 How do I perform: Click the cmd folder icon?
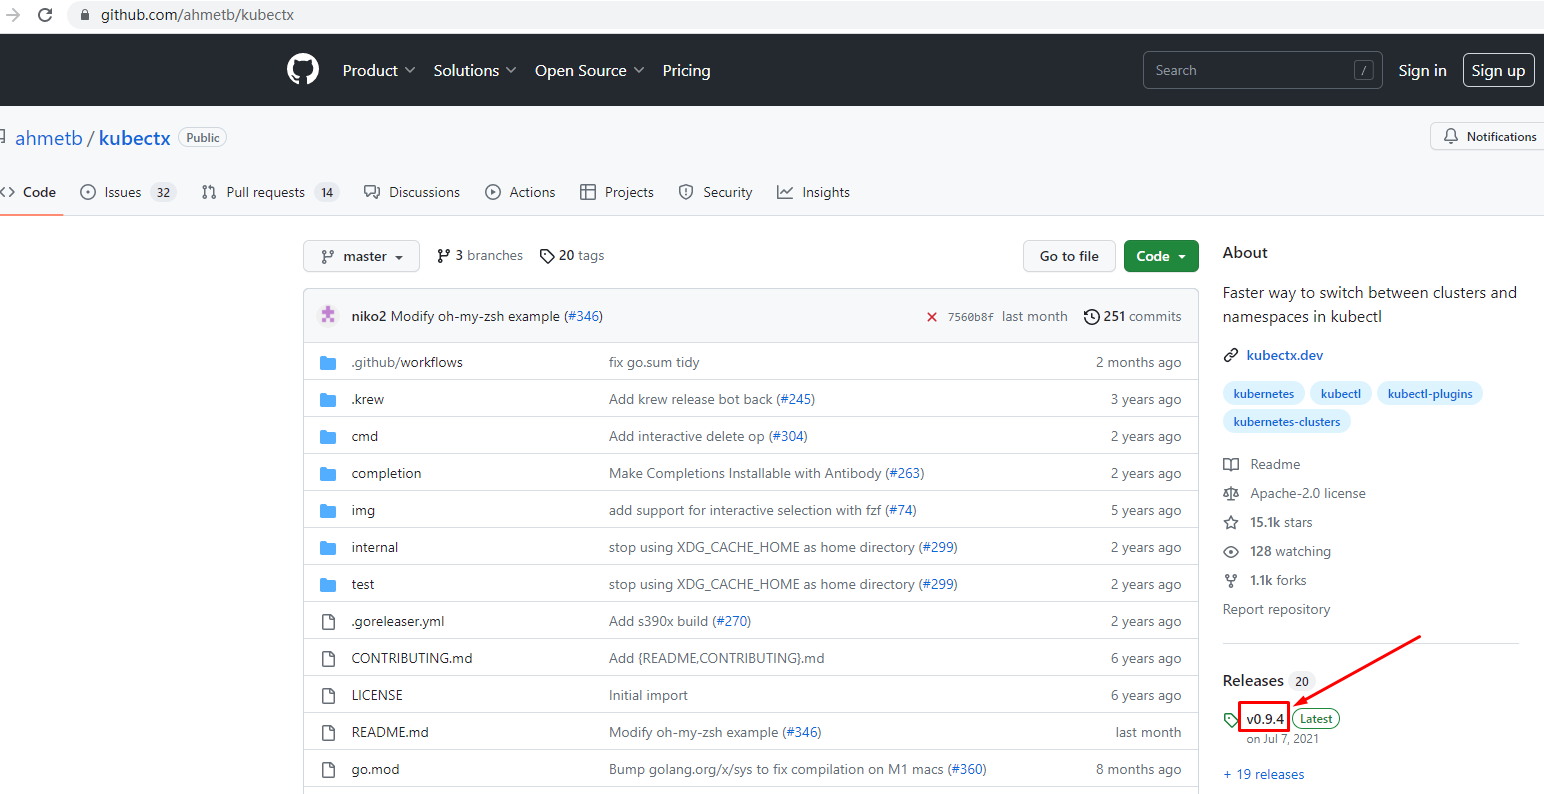(x=328, y=436)
